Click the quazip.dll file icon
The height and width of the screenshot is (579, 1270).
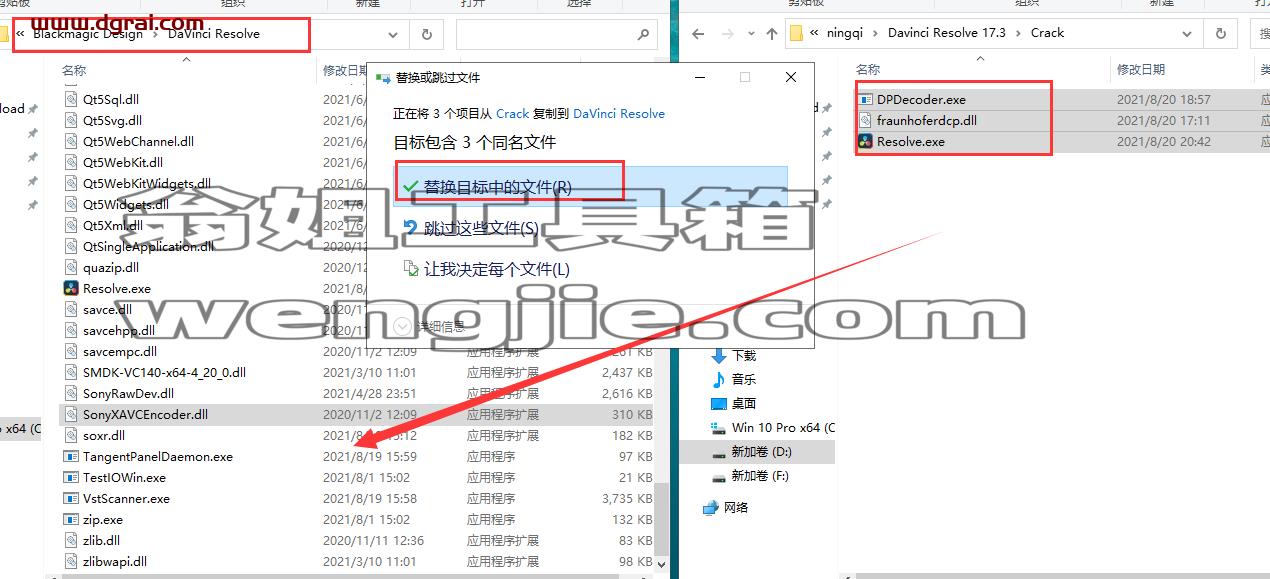[71, 267]
